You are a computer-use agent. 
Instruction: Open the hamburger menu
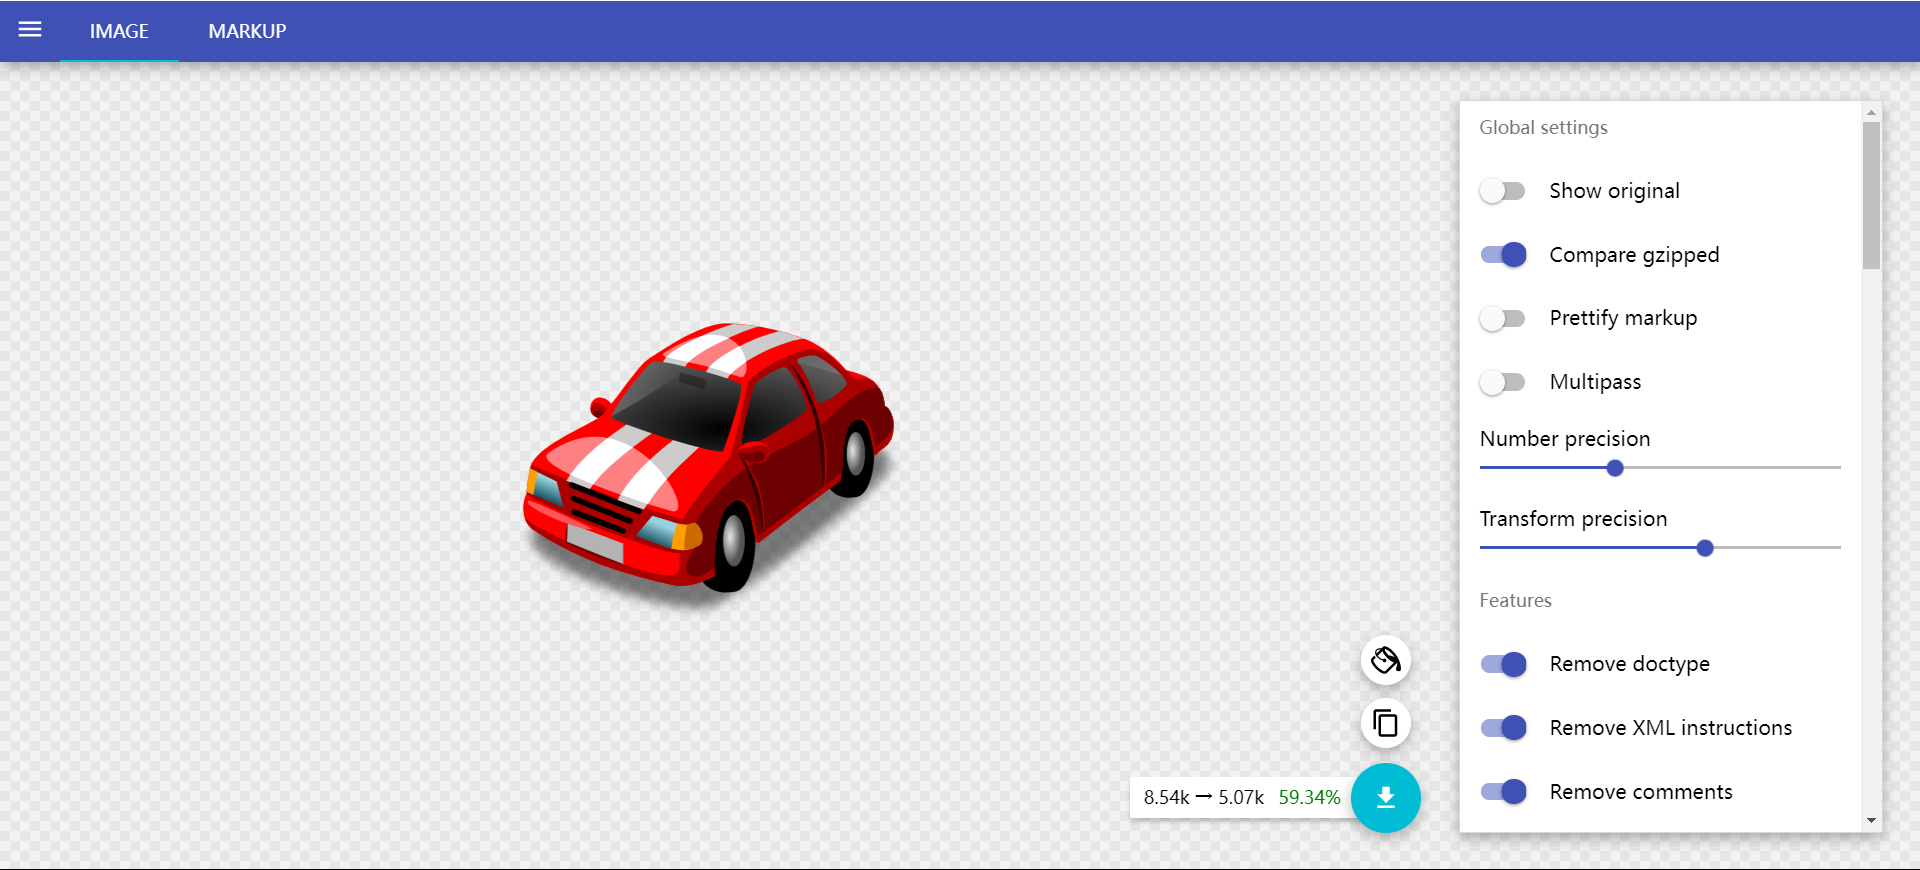point(30,30)
